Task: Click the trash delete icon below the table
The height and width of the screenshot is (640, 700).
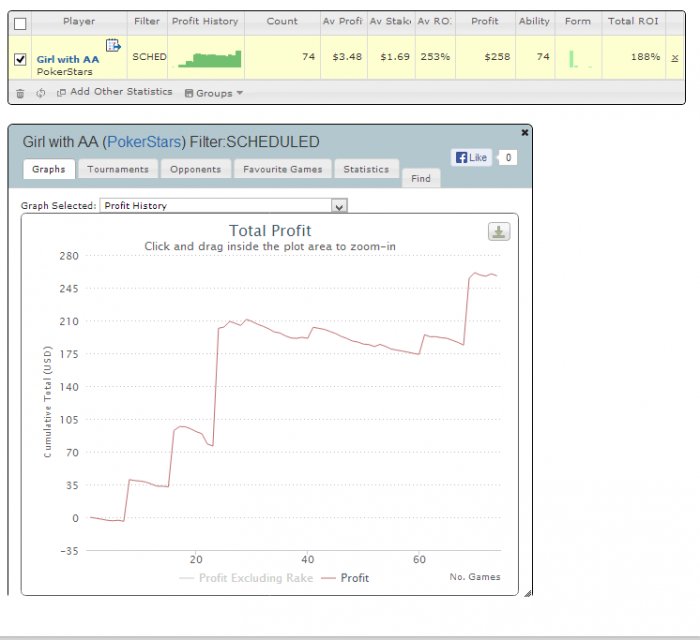Action: [20, 93]
